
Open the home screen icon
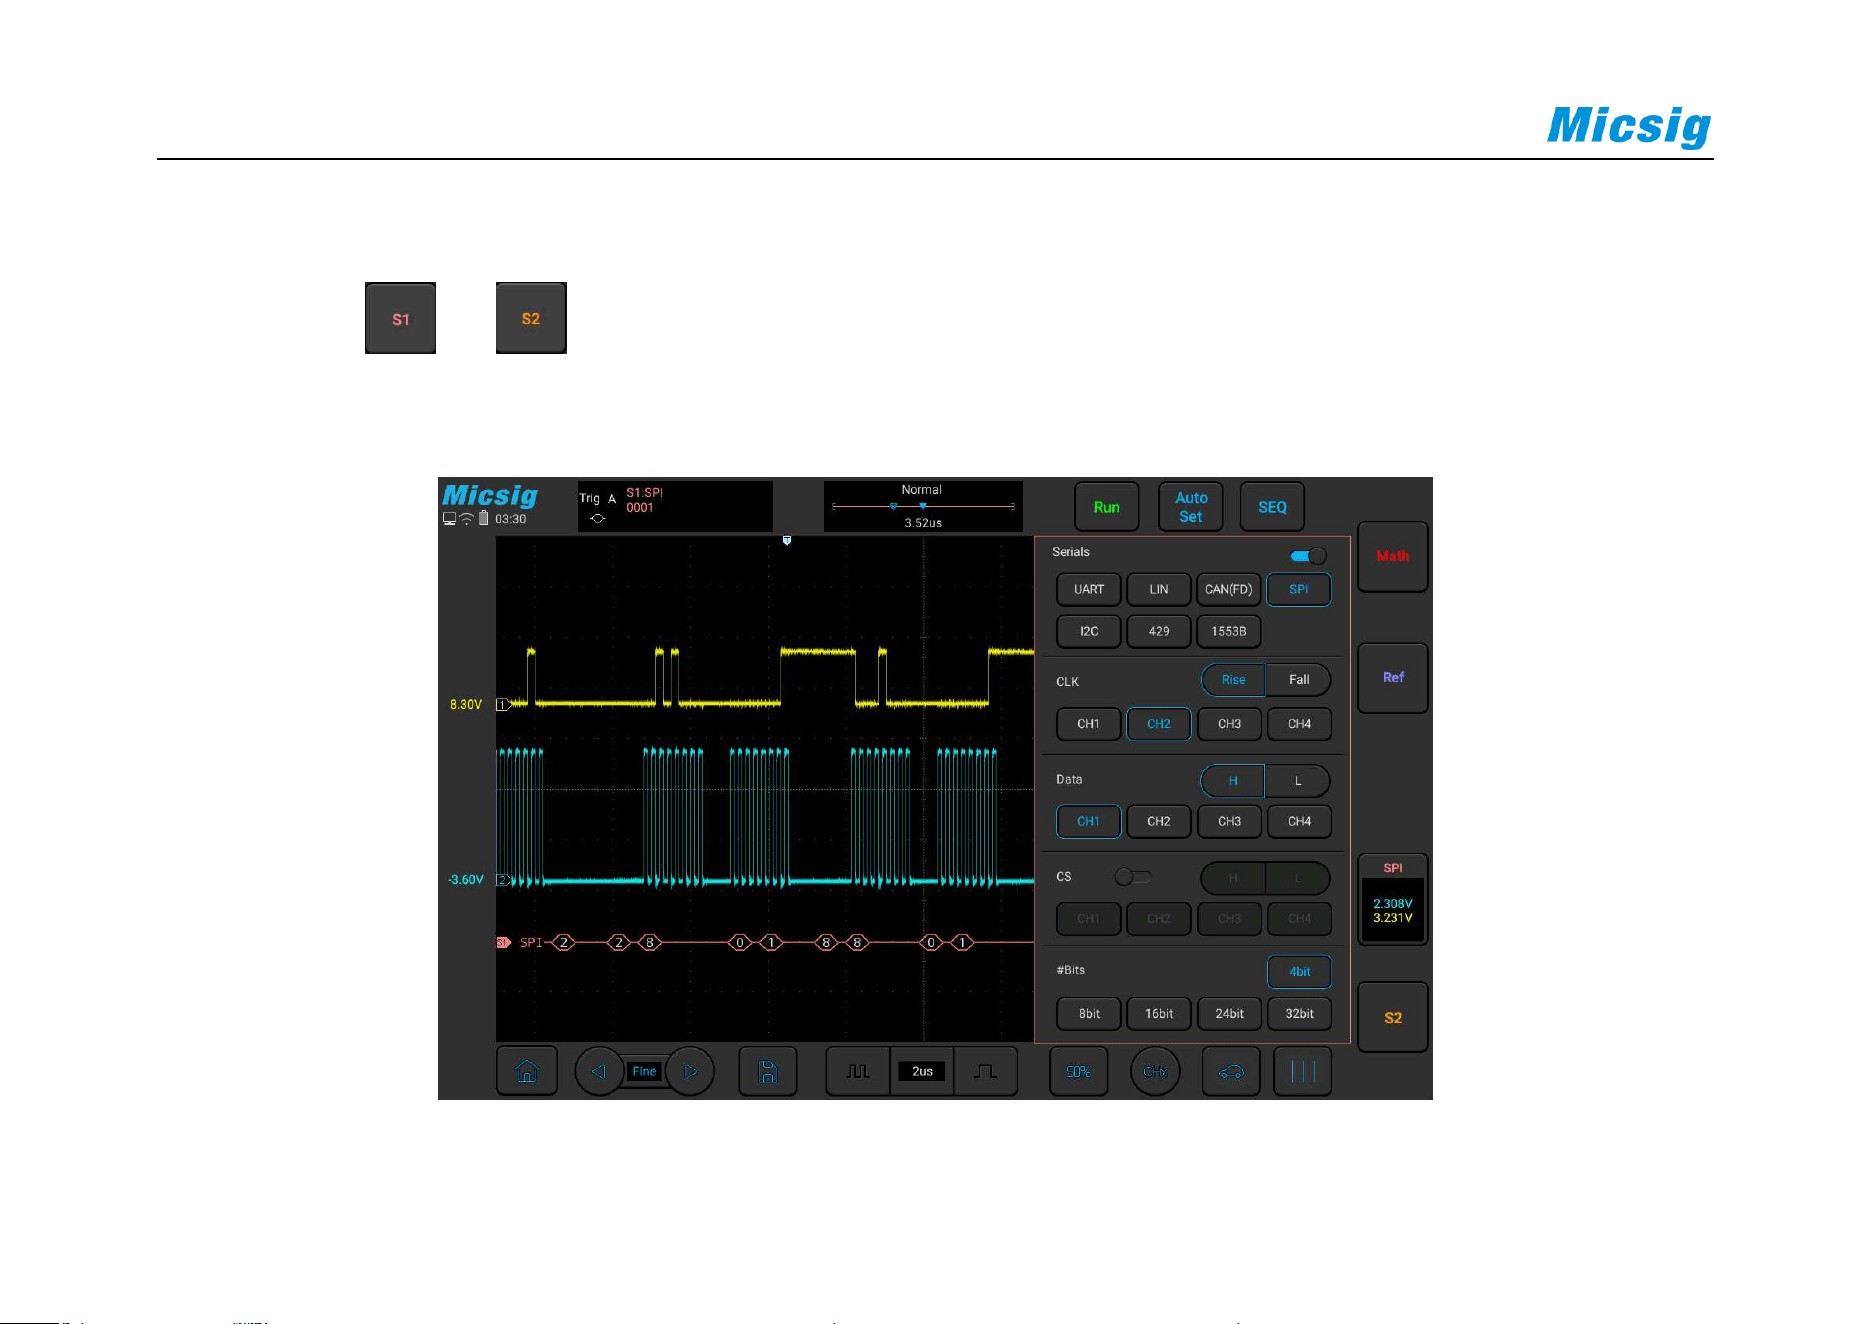527,1071
